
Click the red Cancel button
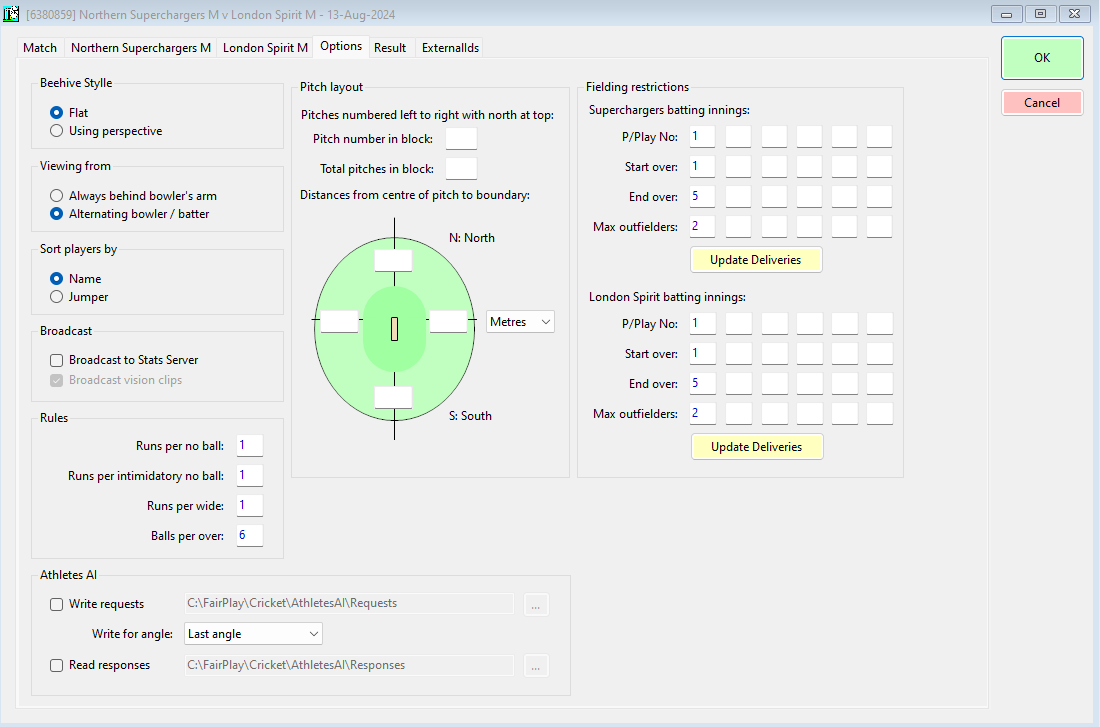point(1042,102)
